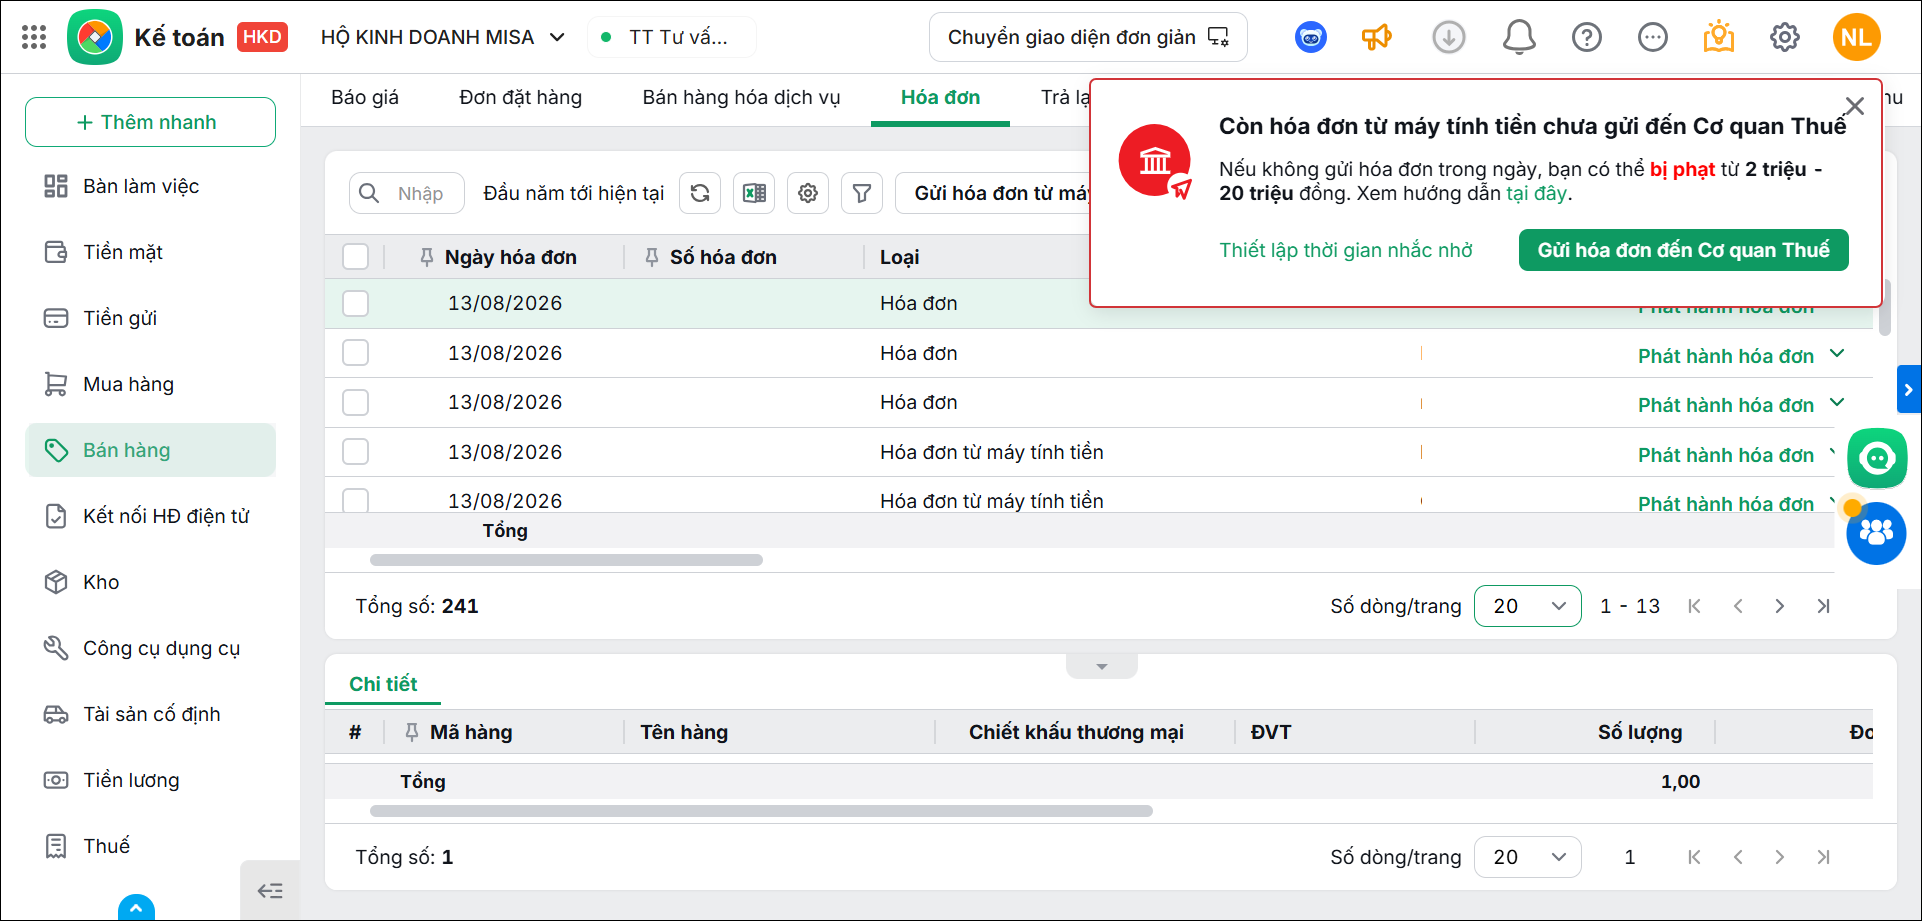Click the invoice table horizontal scrollbar
Screen dimensions: 1922x921
coord(566,560)
